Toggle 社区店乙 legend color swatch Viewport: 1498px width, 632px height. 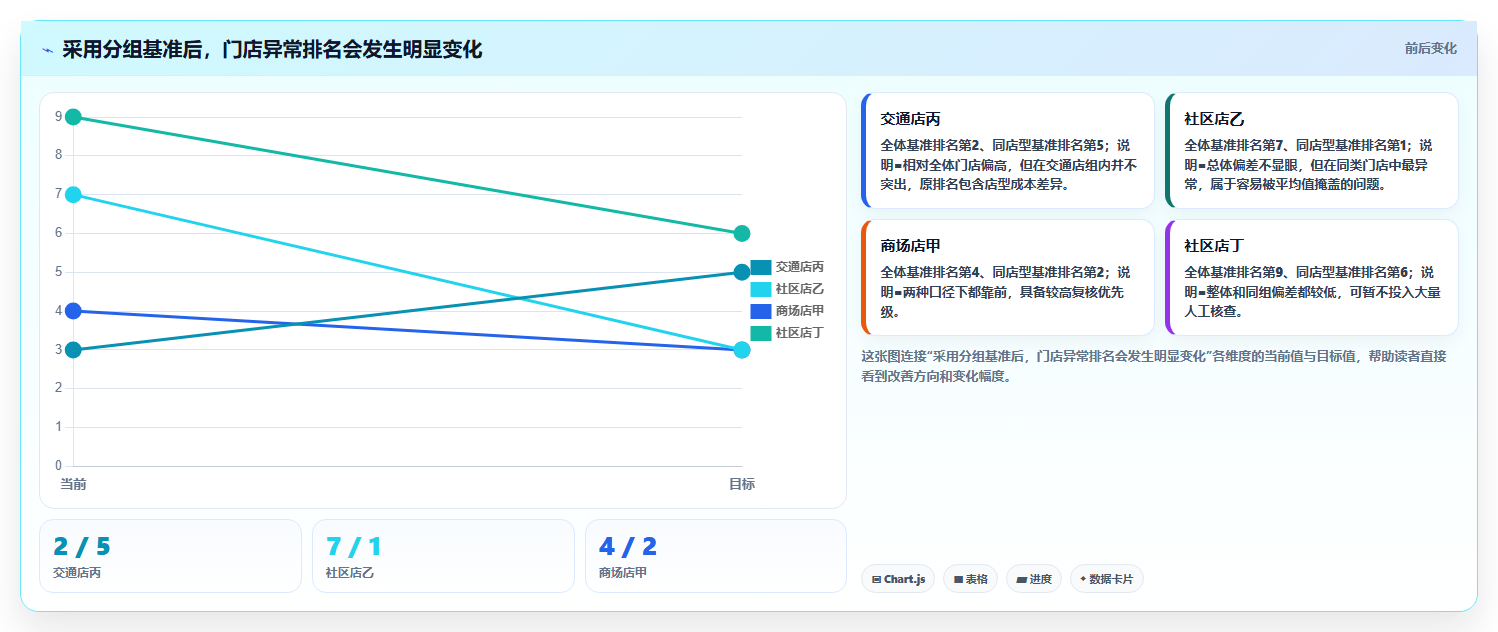[x=760, y=289]
